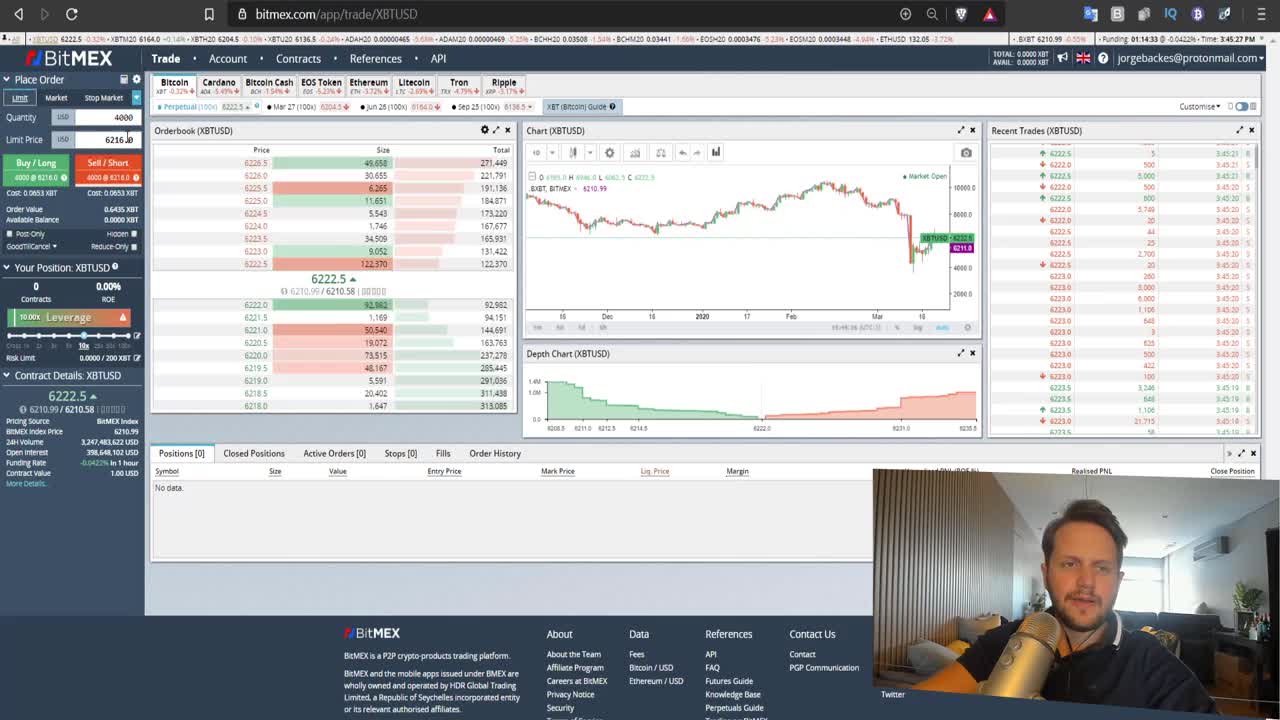Switch to the Order History tab
Viewport: 1280px width, 720px height.
coord(495,453)
